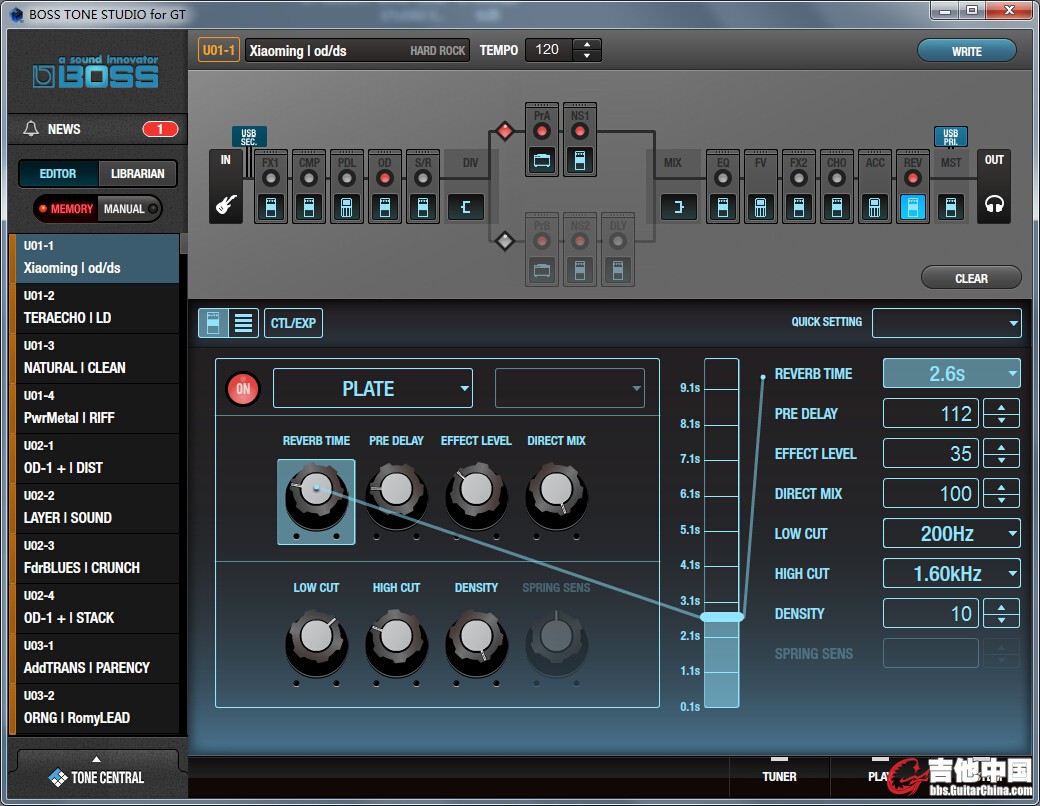
Task: Click the CLEAR button
Action: pos(970,278)
